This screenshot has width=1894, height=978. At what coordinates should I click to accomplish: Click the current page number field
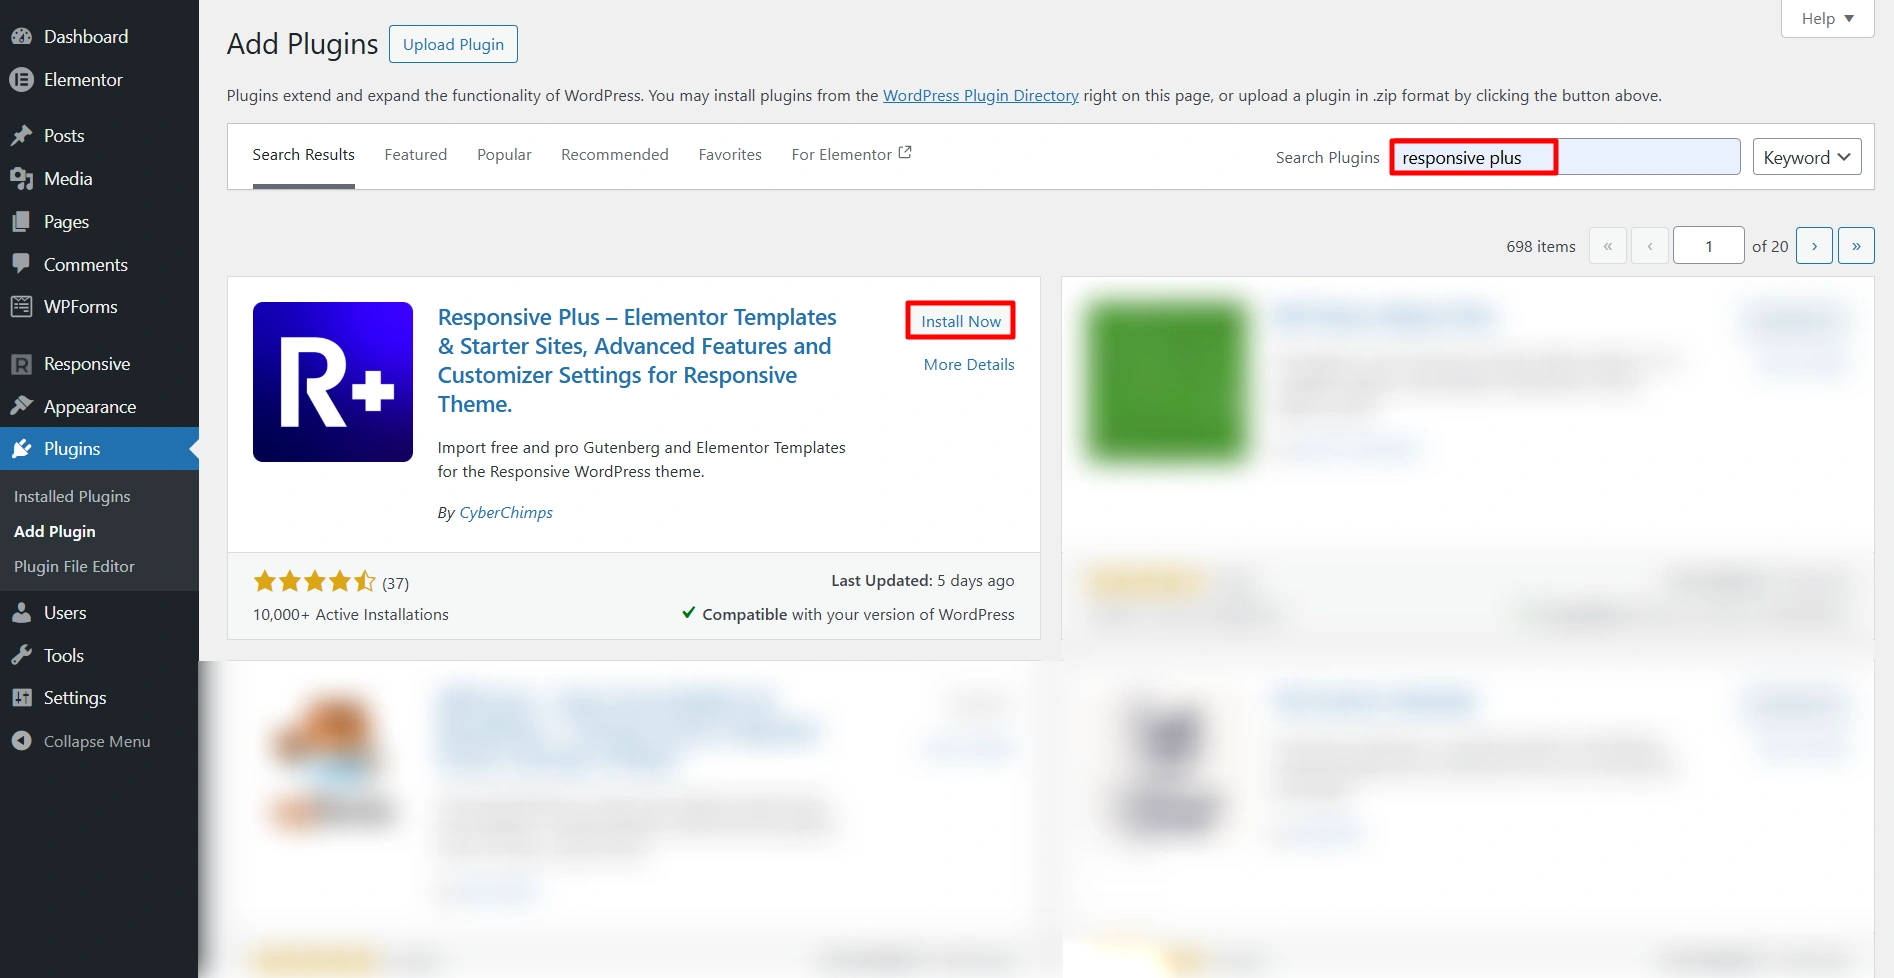coord(1709,246)
